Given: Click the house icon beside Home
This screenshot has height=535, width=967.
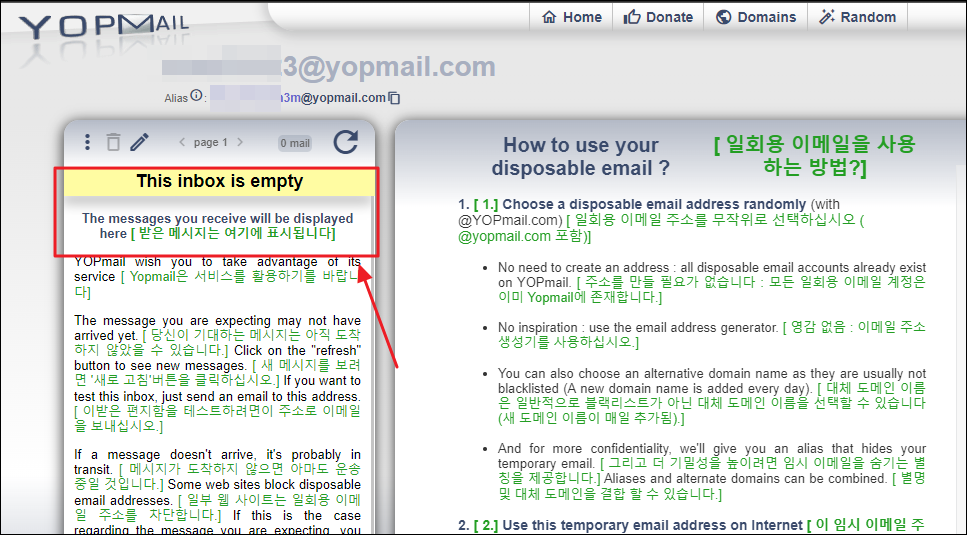Looking at the screenshot, I should 549,17.
